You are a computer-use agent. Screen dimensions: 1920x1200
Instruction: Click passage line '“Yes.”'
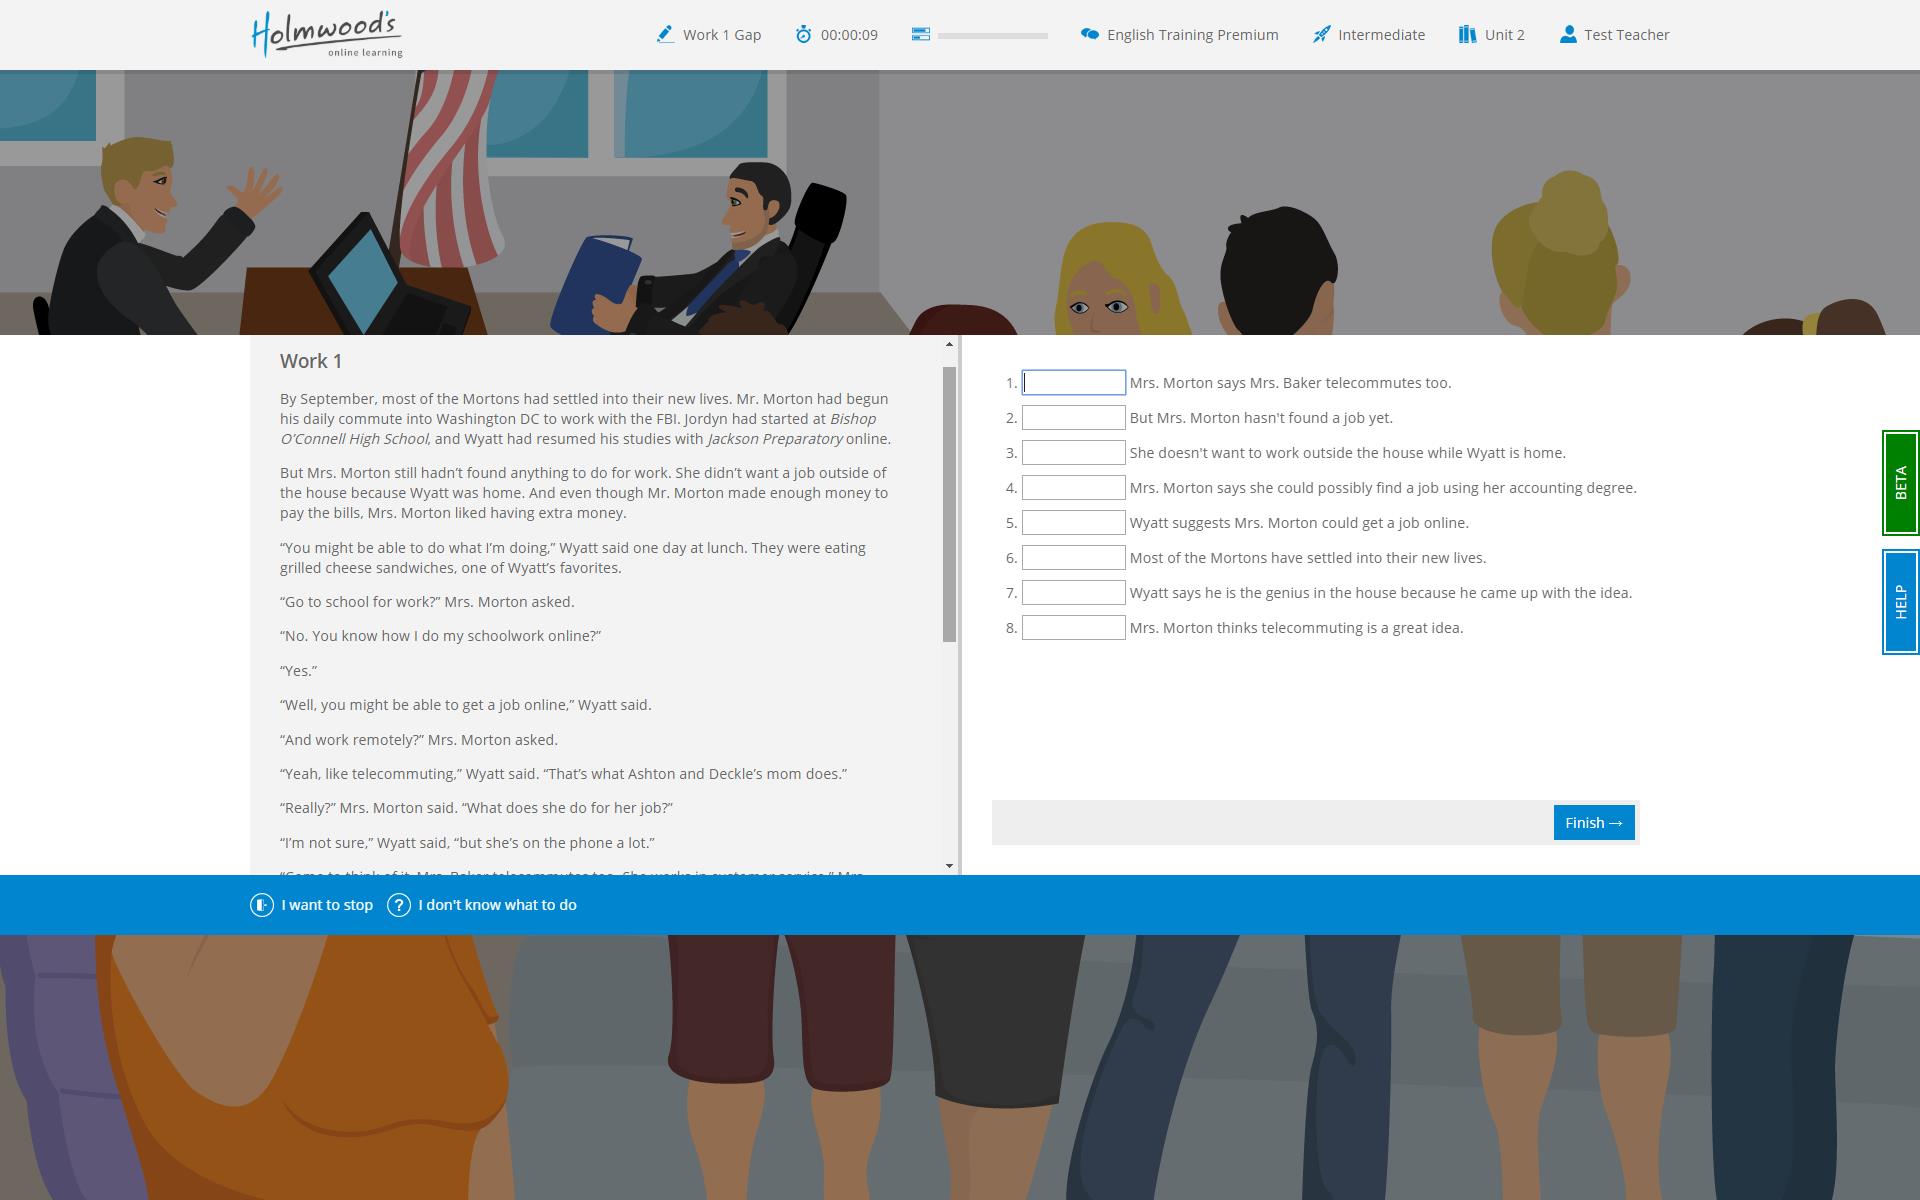[298, 671]
